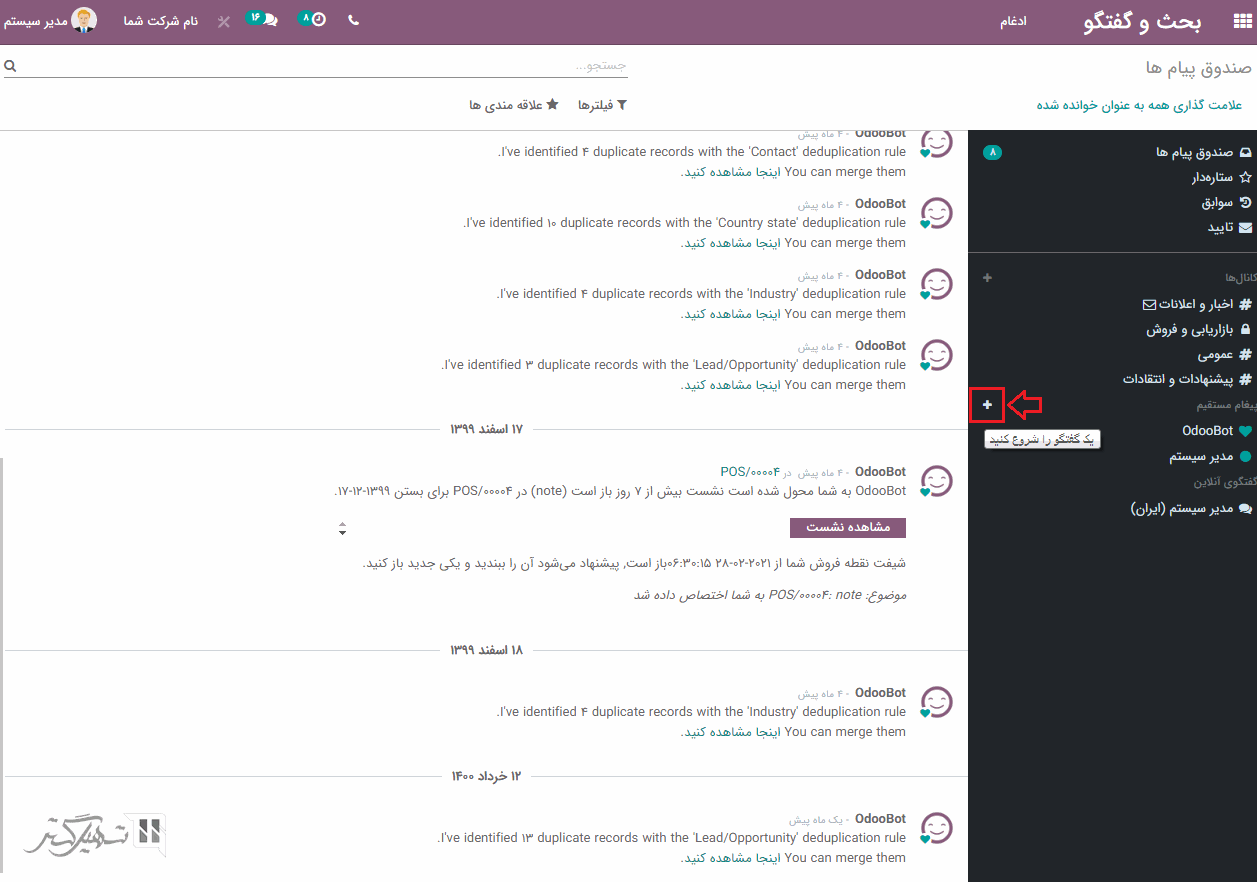Open the علاقه مندی ها favorites dropdown
Image resolution: width=1257 pixels, height=882 pixels.
[x=514, y=104]
